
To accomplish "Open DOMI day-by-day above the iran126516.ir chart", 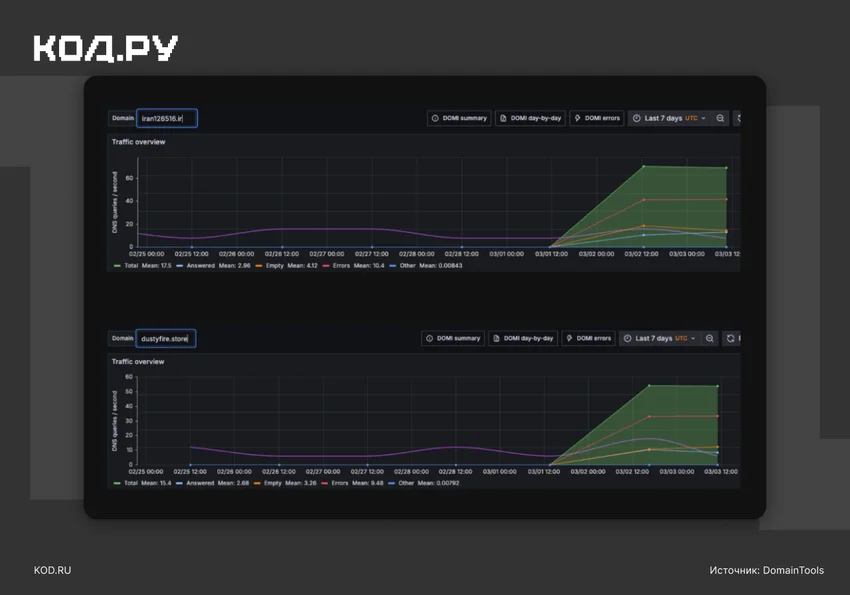I will click(530, 118).
